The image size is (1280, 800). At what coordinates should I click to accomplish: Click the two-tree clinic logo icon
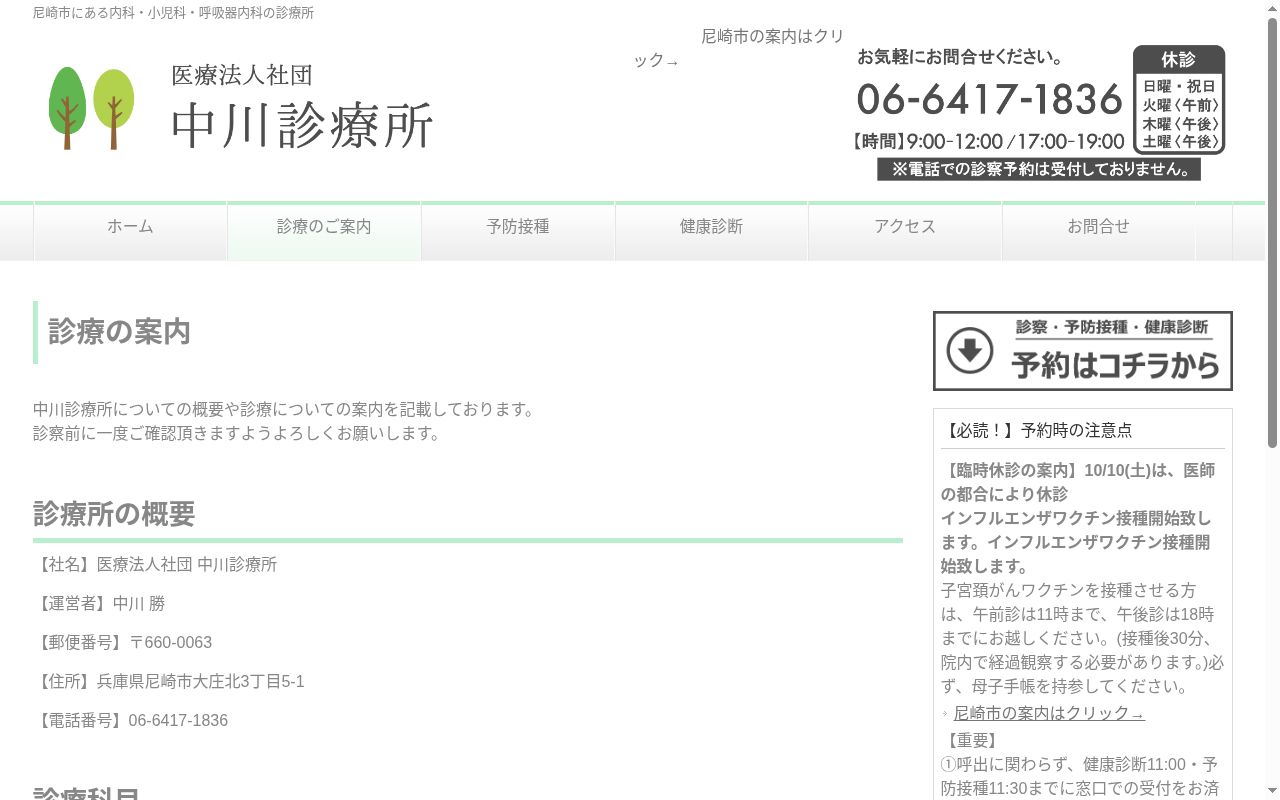tap(92, 108)
